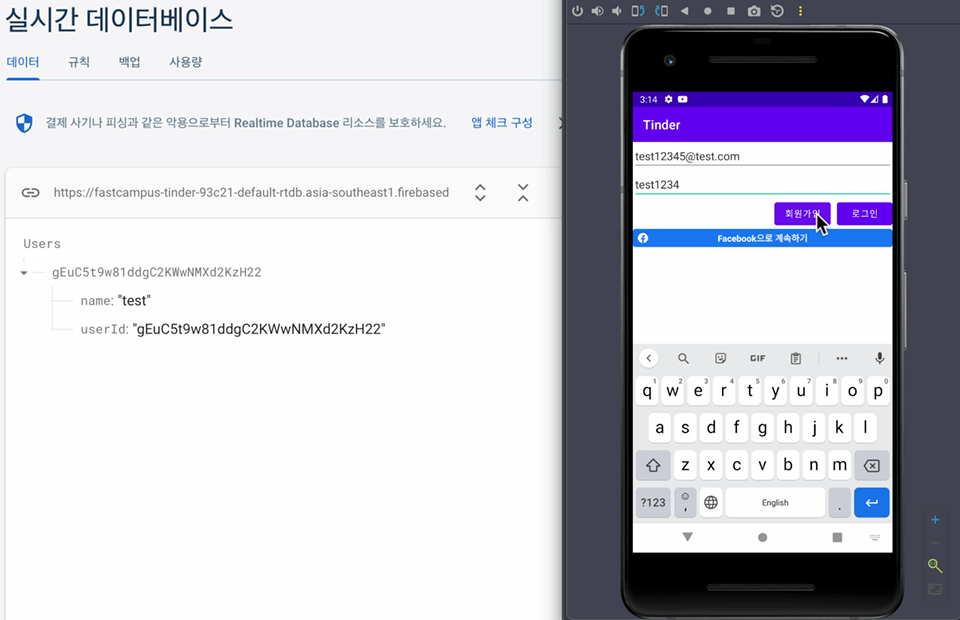This screenshot has width=960, height=620.
Task: Open the 규칙 tab
Action: pos(79,62)
